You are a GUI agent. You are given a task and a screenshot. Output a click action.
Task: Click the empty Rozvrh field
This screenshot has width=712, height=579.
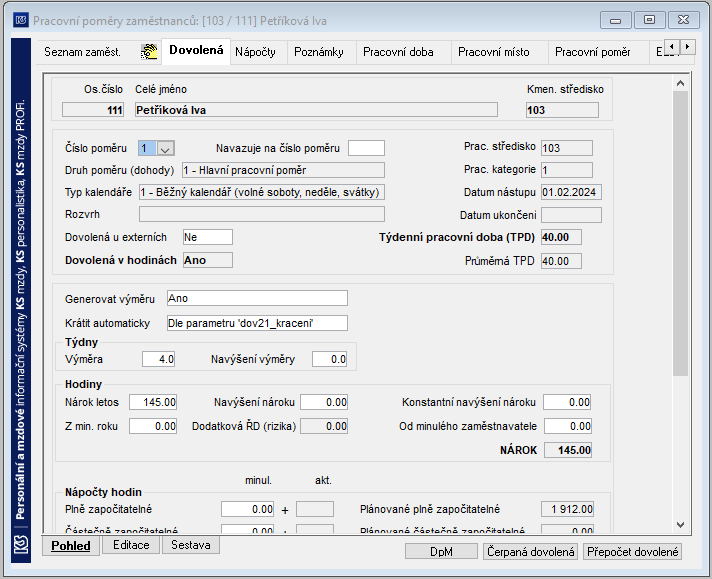[x=262, y=214]
